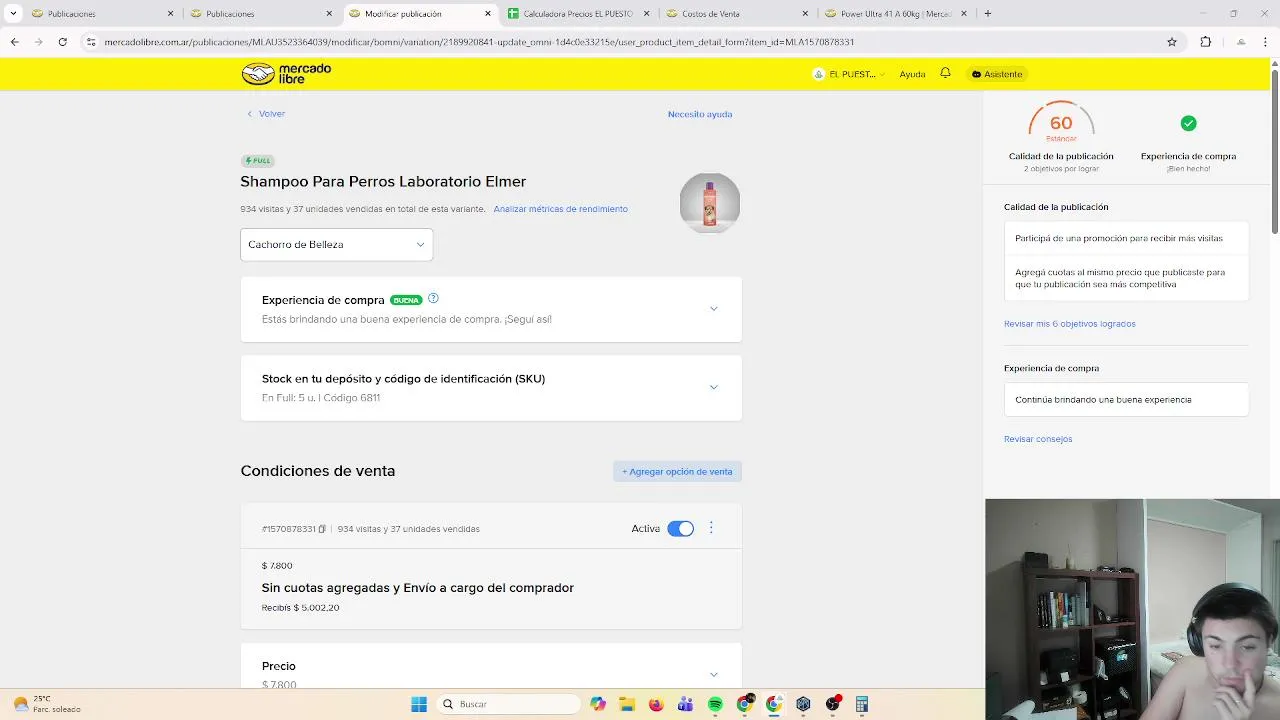The image size is (1280, 720).
Task: Copy the listing ID #1570878331
Action: pos(322,529)
